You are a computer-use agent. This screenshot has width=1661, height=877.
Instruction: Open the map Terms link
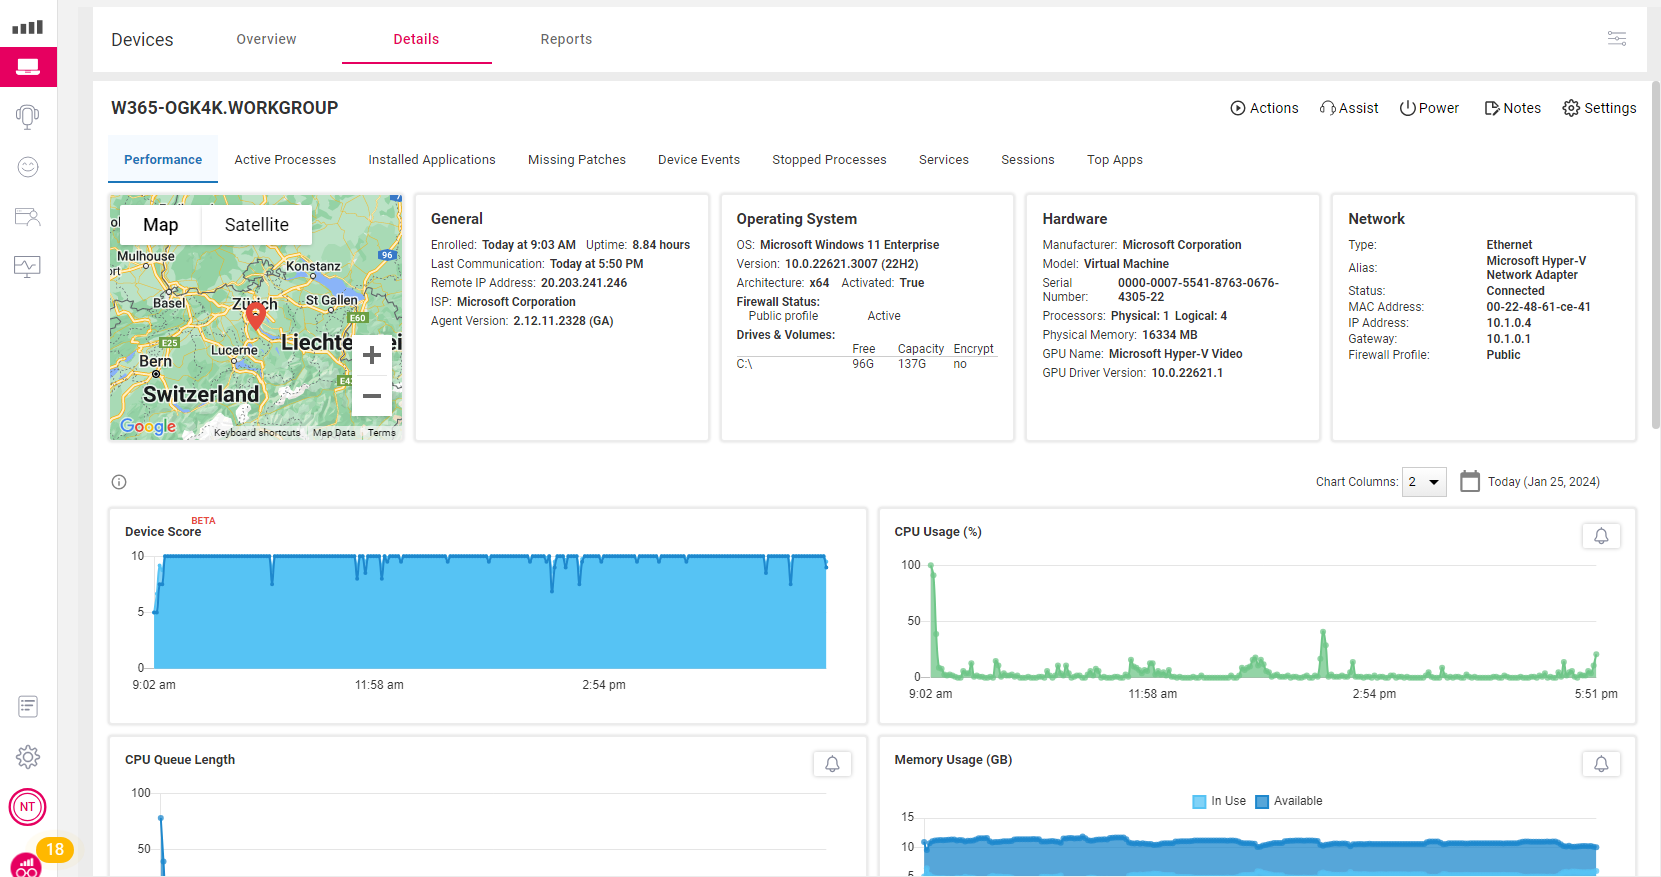[x=381, y=433]
